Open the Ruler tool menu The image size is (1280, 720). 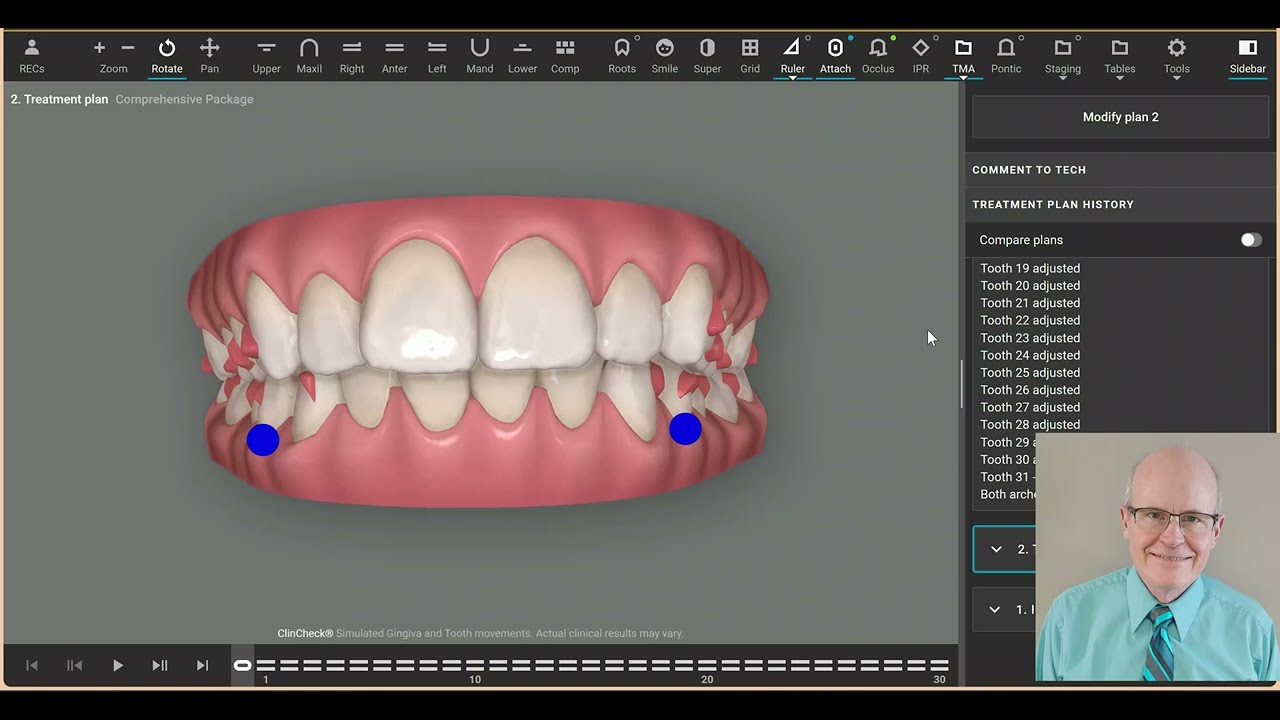tap(793, 56)
